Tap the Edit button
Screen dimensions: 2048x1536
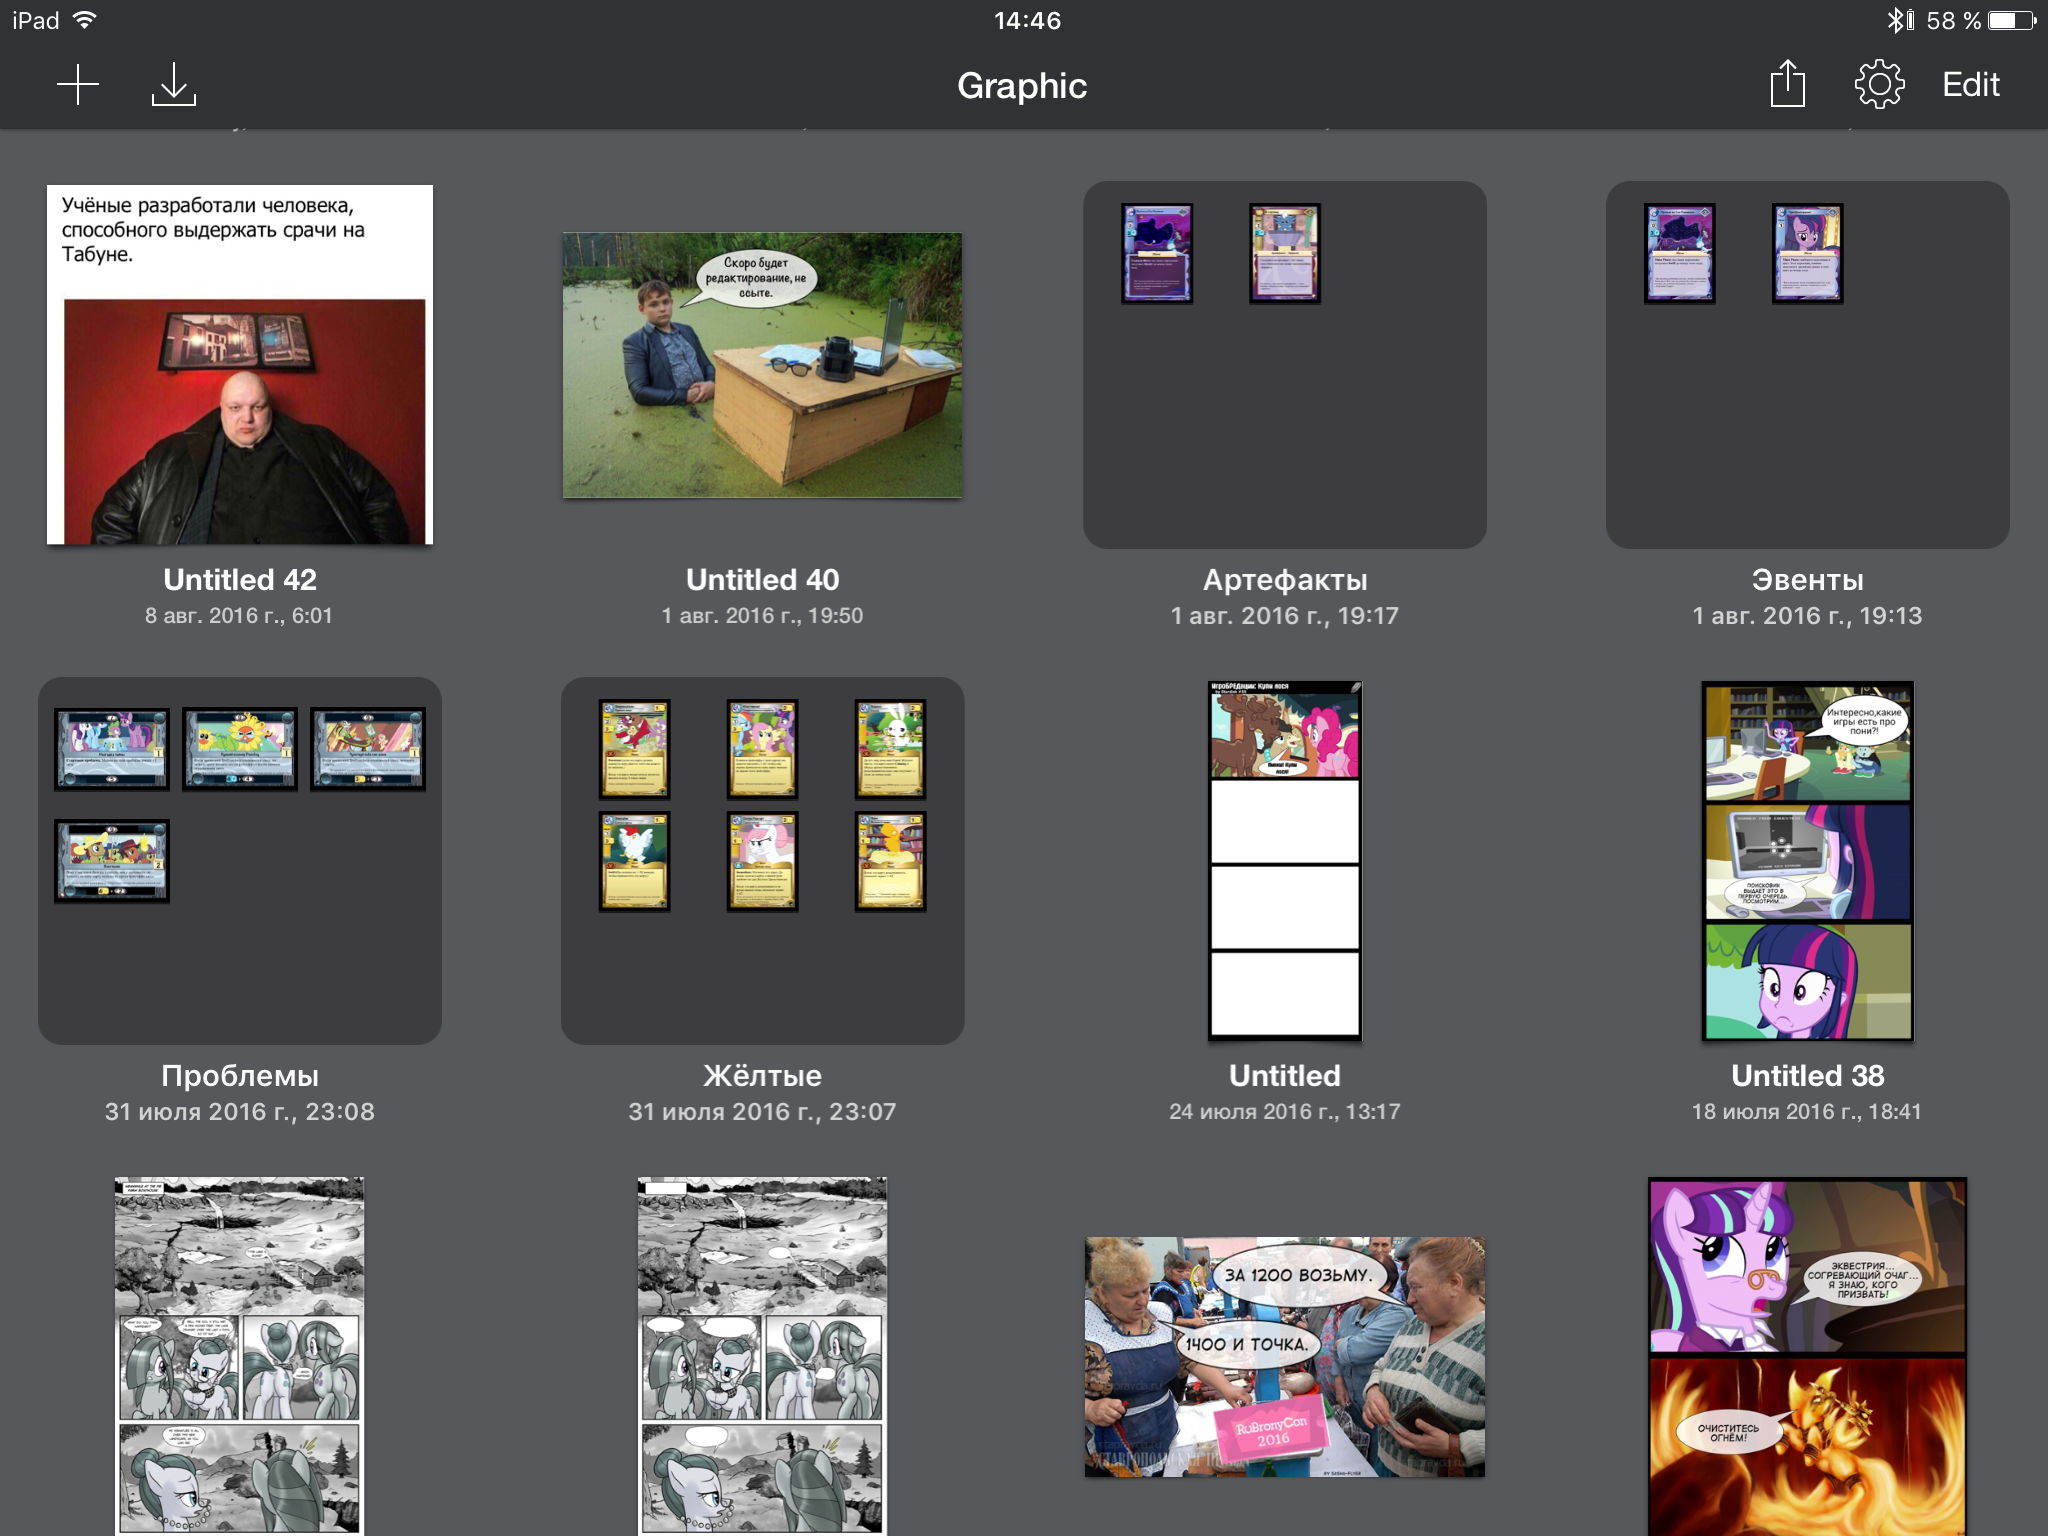(x=1970, y=85)
